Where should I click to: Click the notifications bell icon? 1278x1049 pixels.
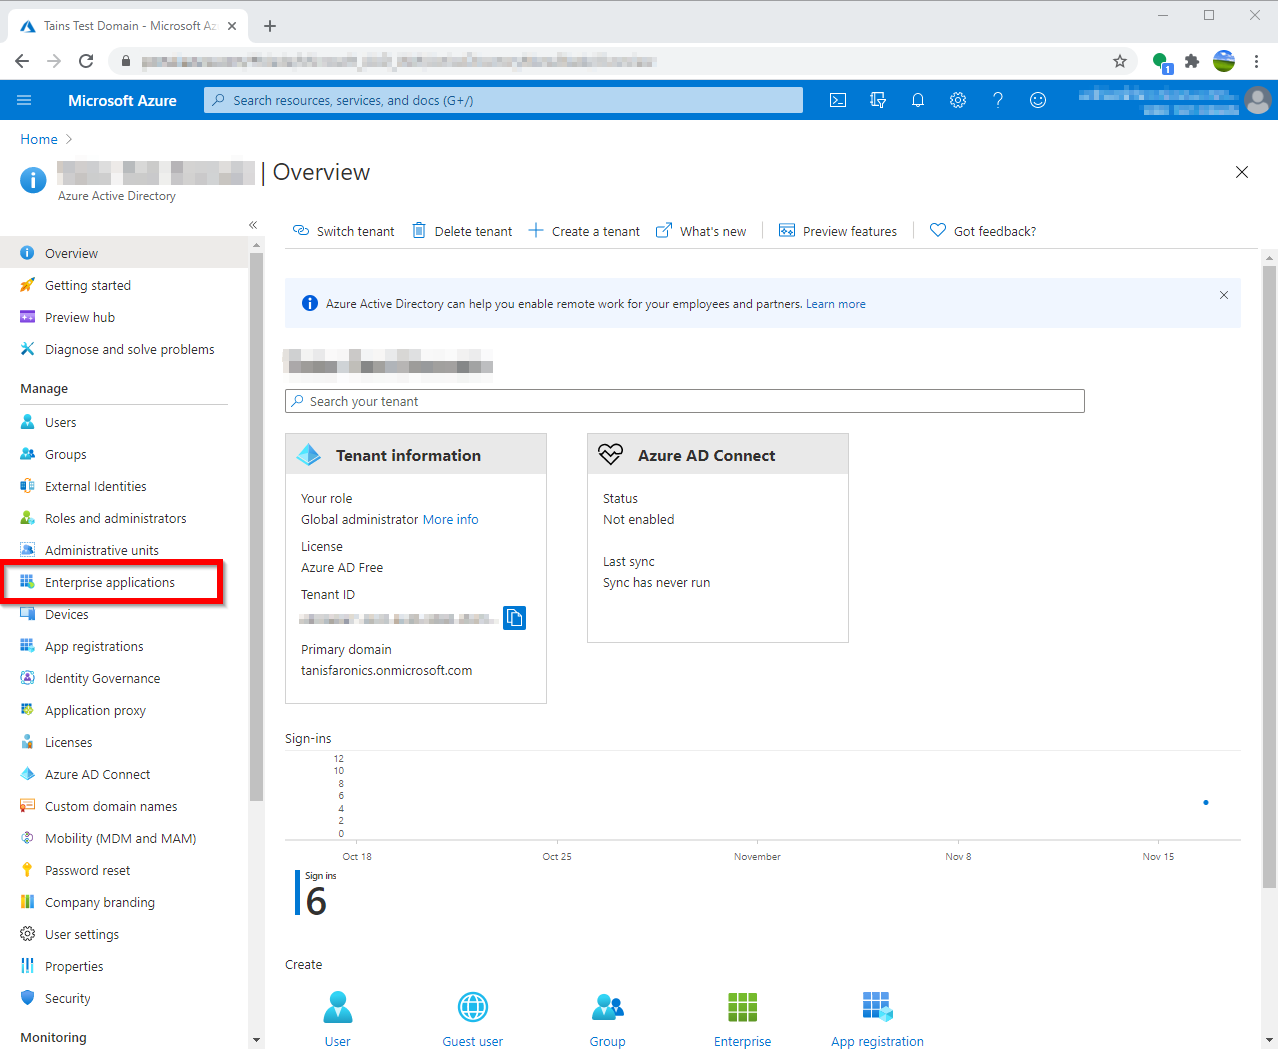coord(918,100)
